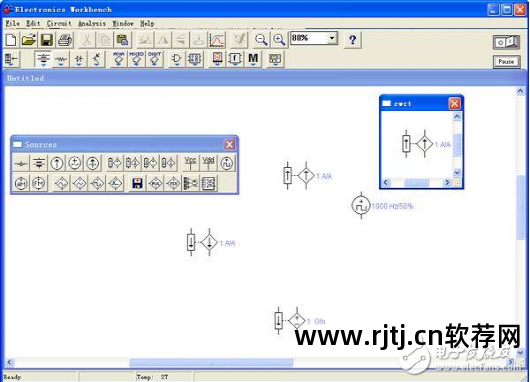This screenshot has width=530, height=382.
Task: Click the horizontal scrollbar thumb at bottom
Action: [x=211, y=362]
